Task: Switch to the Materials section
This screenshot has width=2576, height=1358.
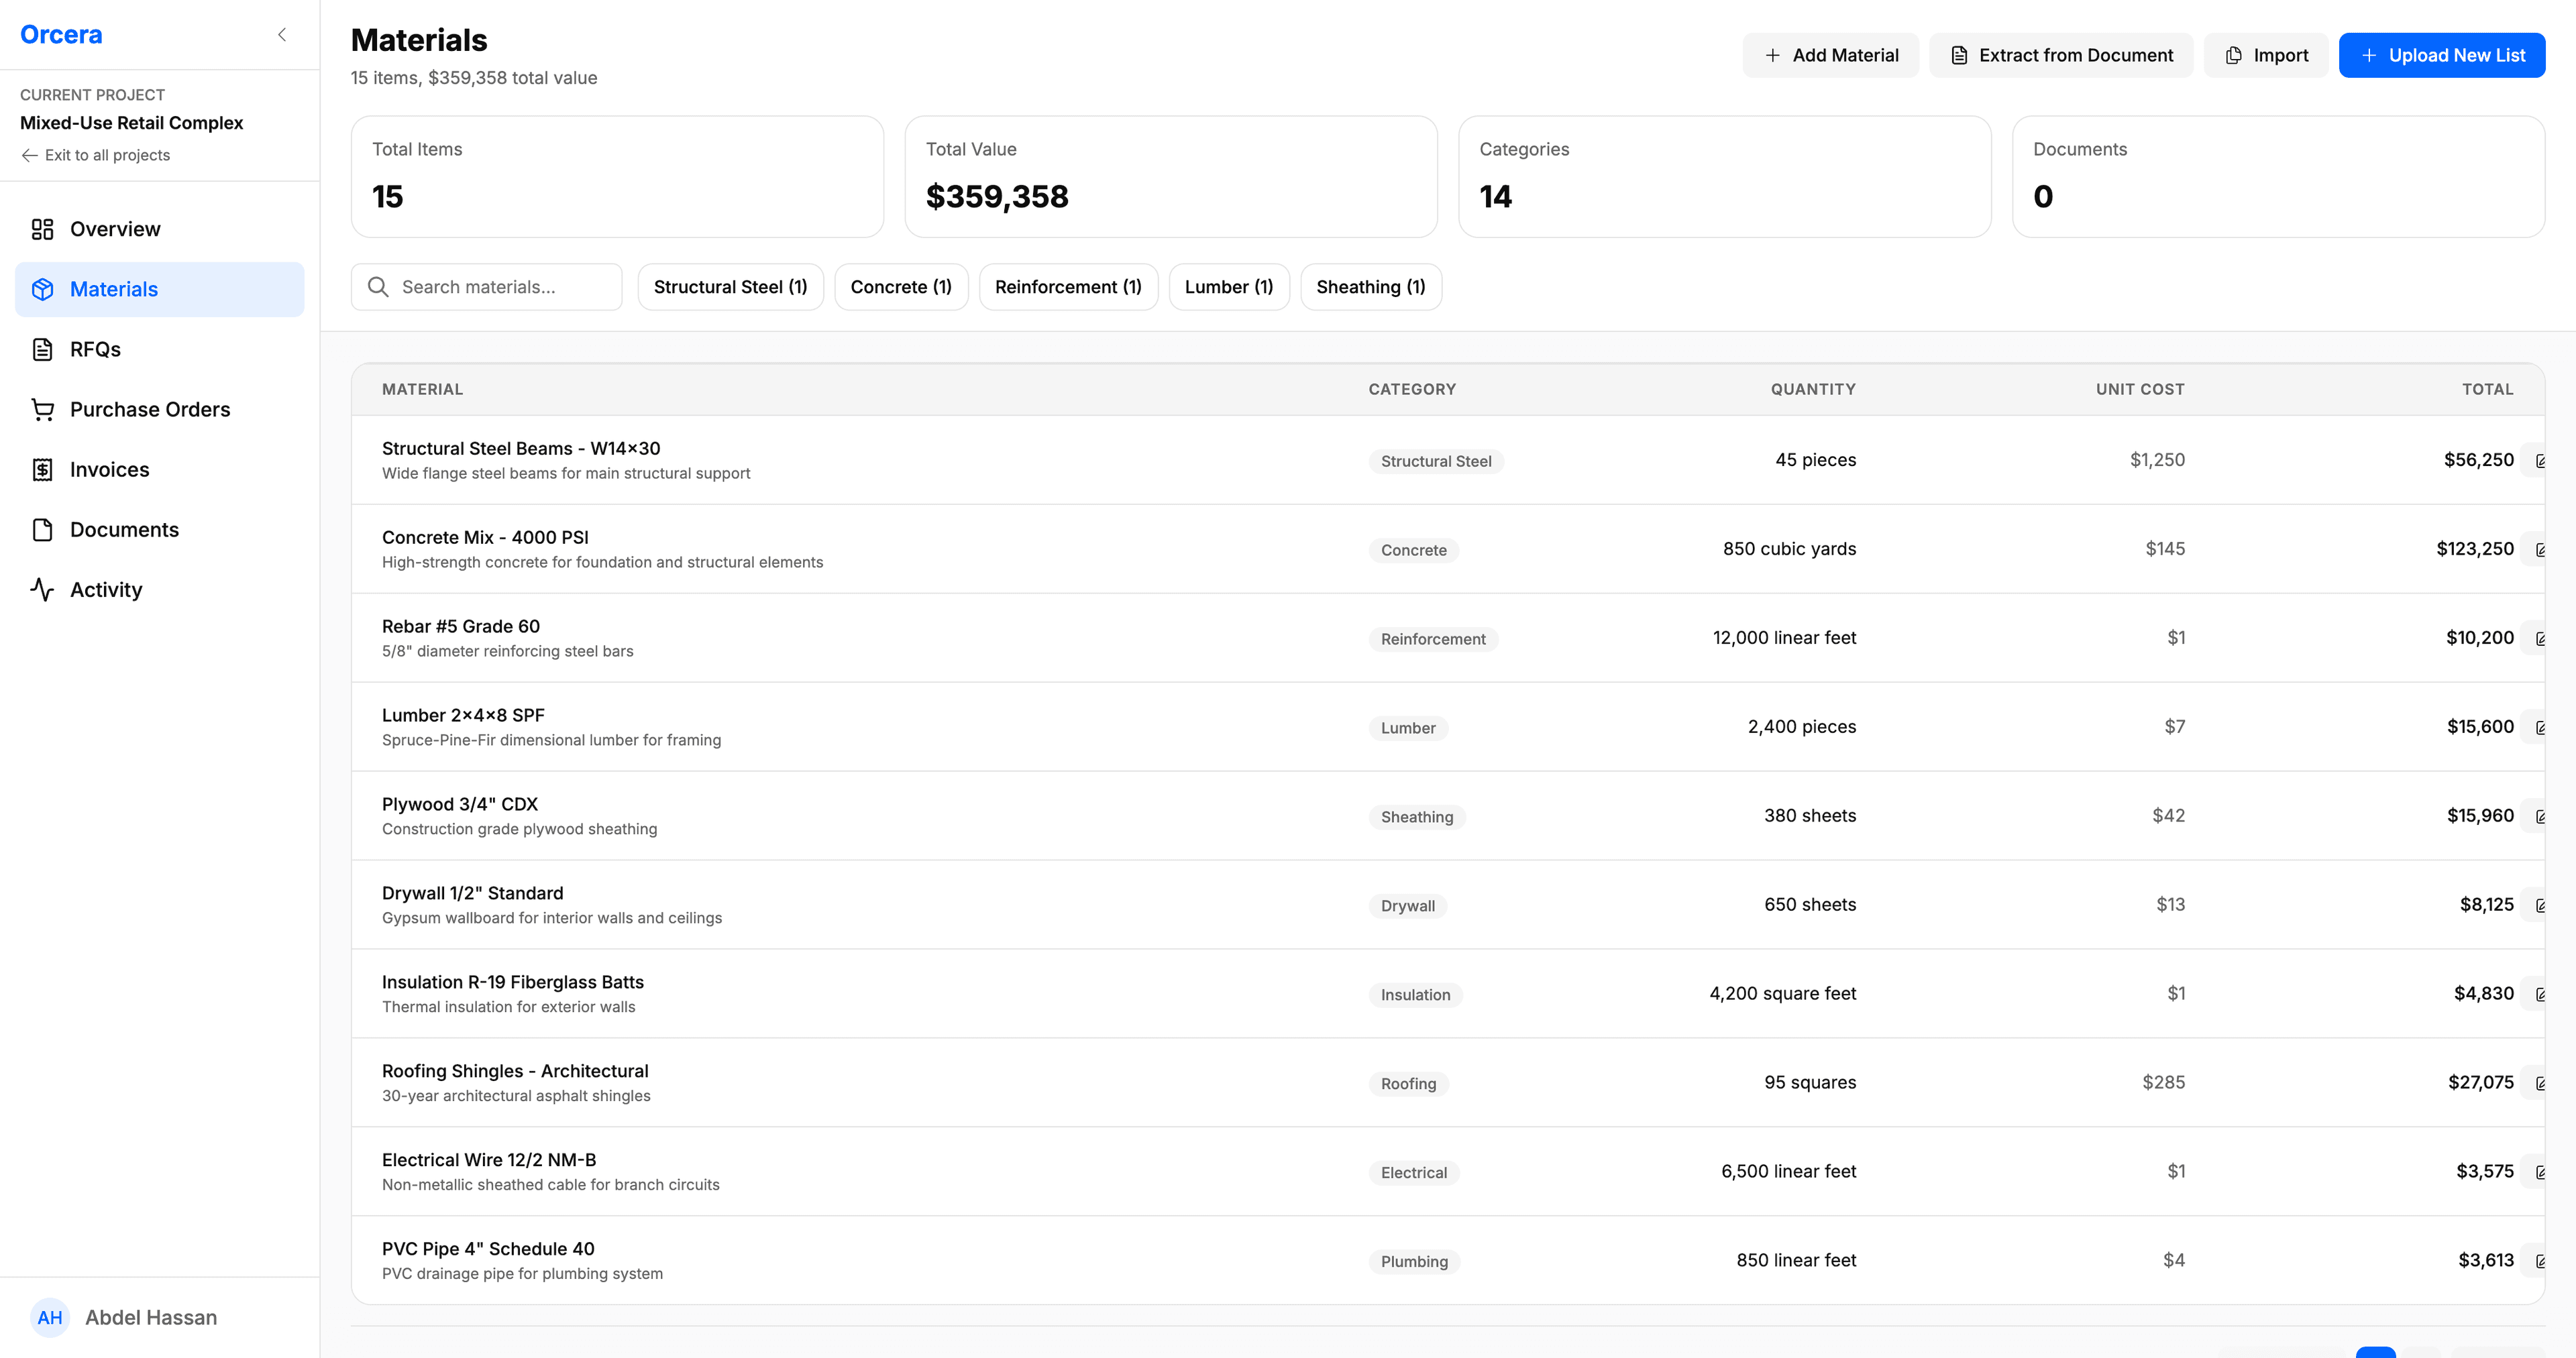Action: 113,289
